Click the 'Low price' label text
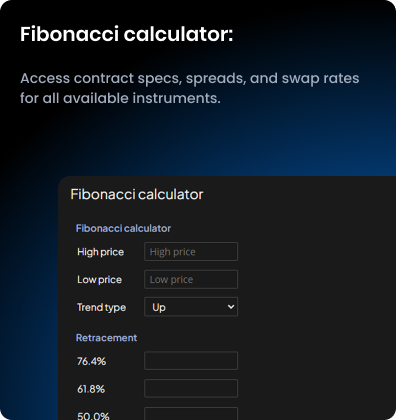396x420 pixels. tap(99, 280)
